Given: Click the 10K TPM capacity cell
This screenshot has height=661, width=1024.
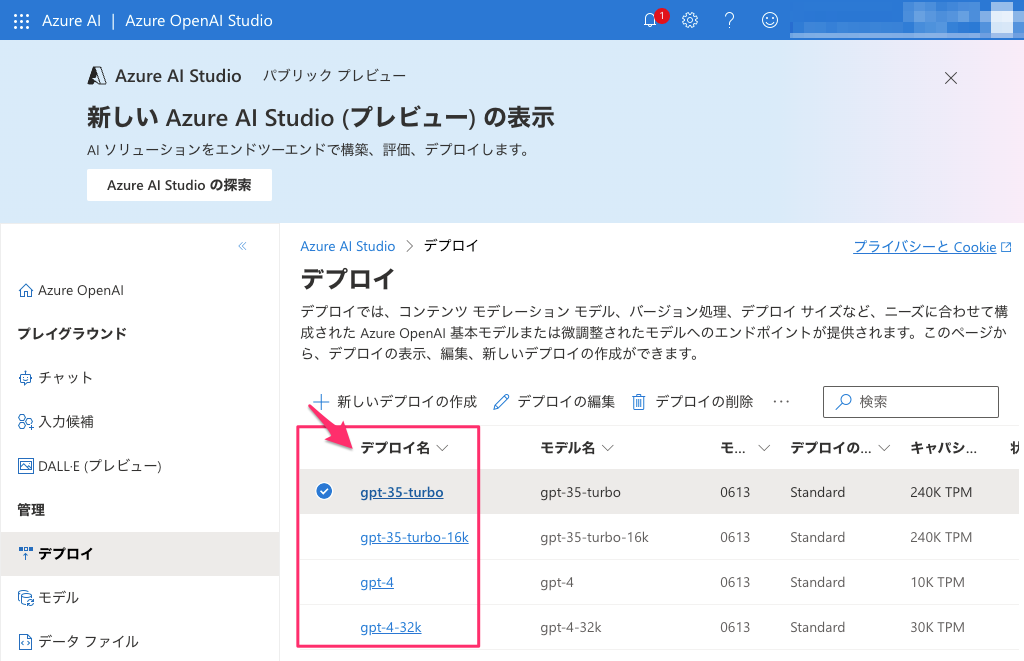Looking at the screenshot, I should click(x=938, y=583).
